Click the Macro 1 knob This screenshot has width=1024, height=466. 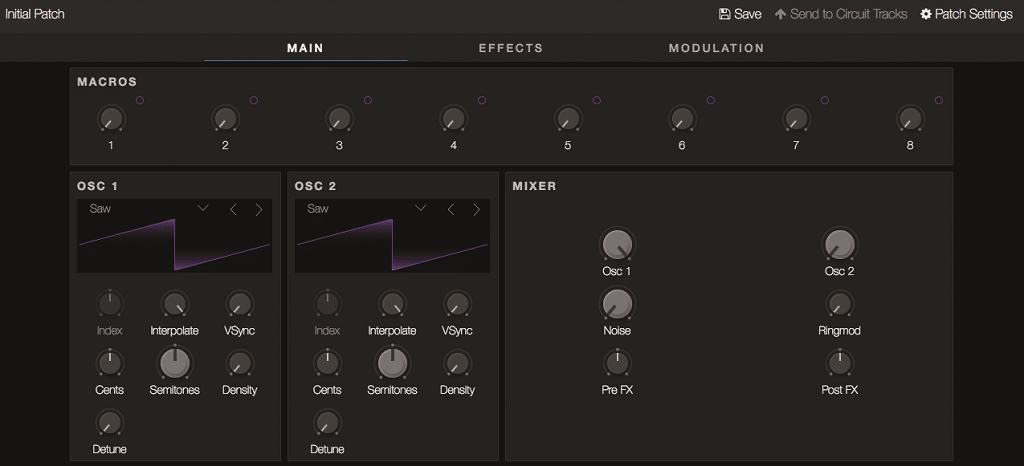tap(111, 119)
